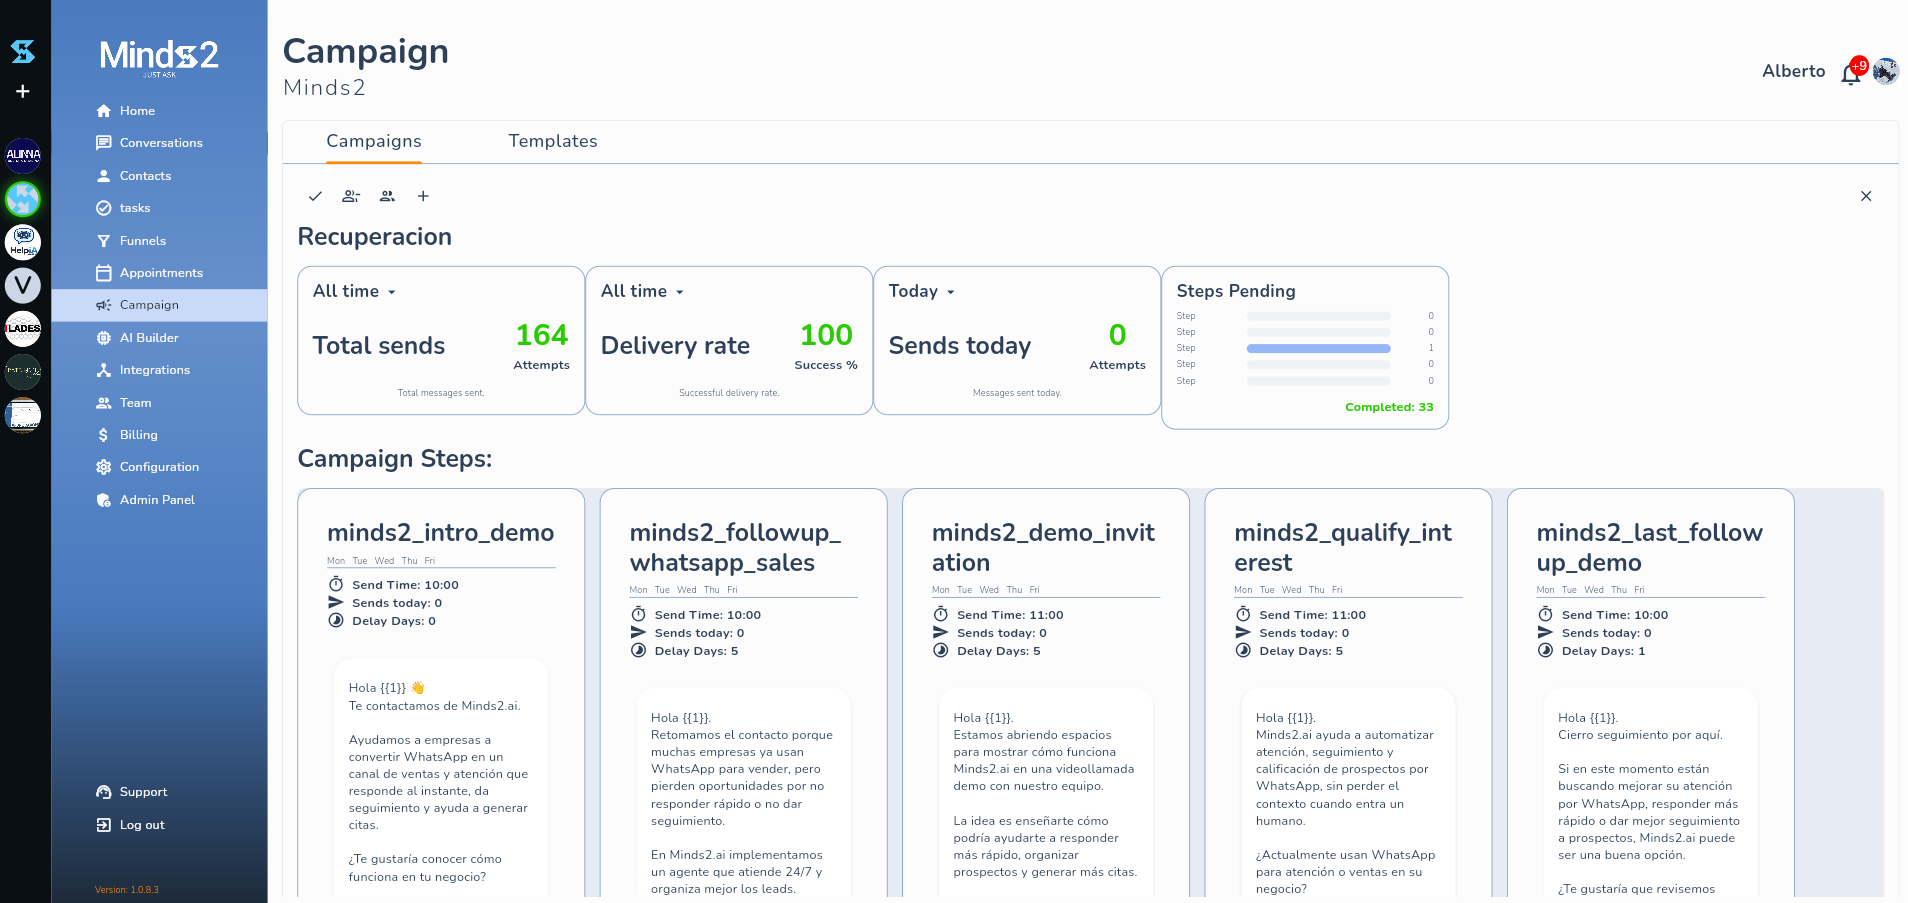Click Delay Days: 0 in minds2_intro_demo

coord(394,621)
